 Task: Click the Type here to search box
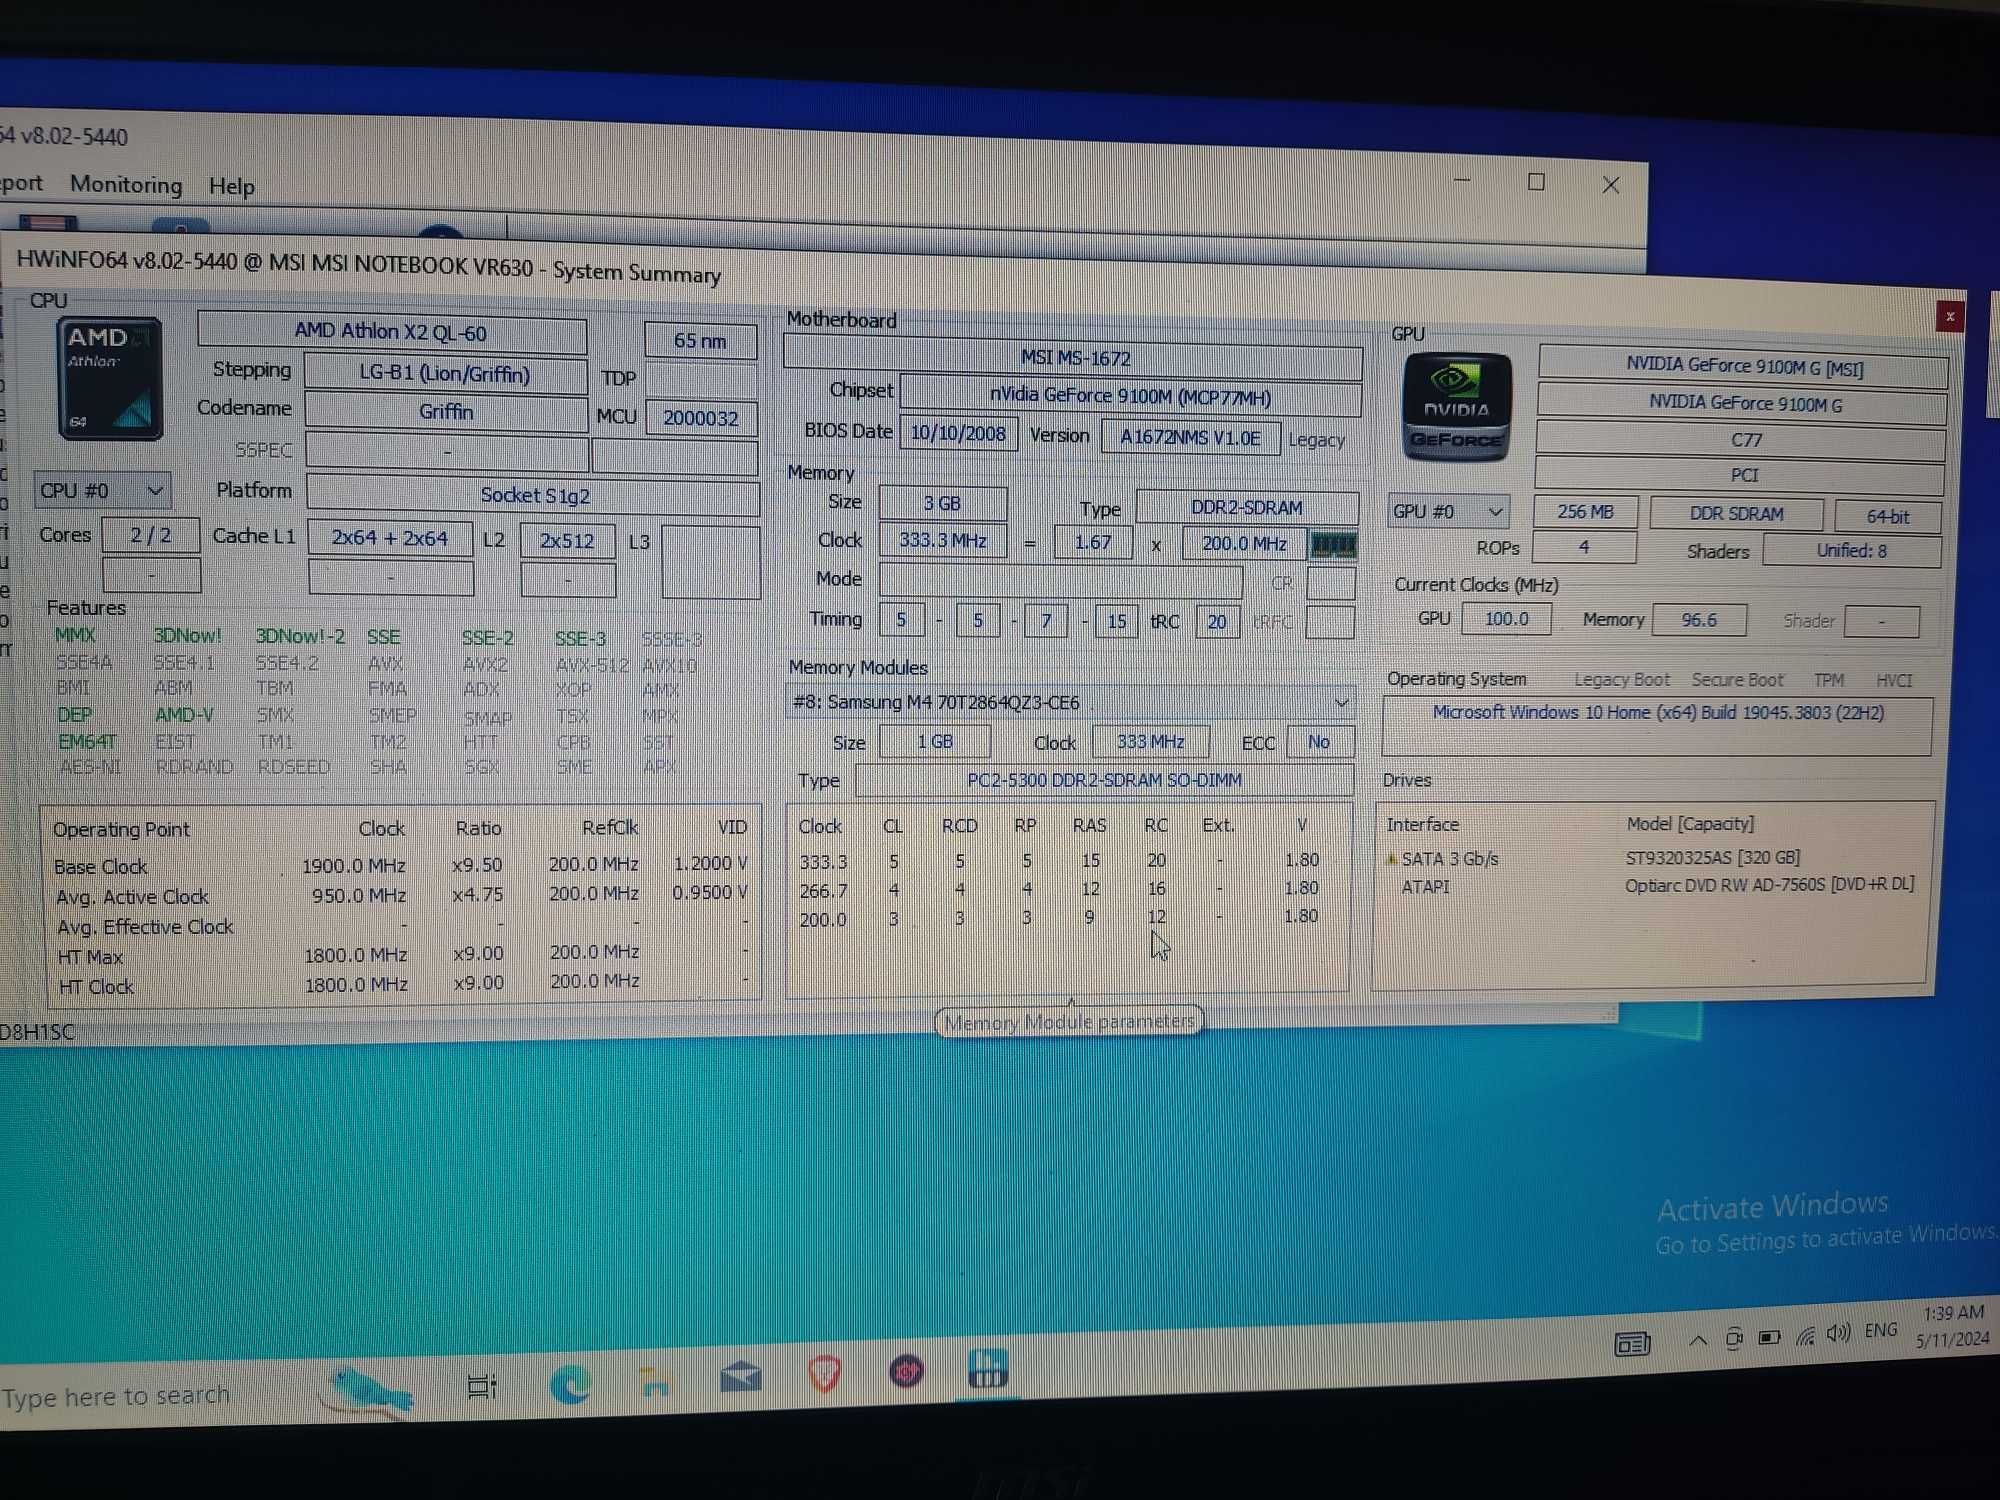[x=116, y=1396]
